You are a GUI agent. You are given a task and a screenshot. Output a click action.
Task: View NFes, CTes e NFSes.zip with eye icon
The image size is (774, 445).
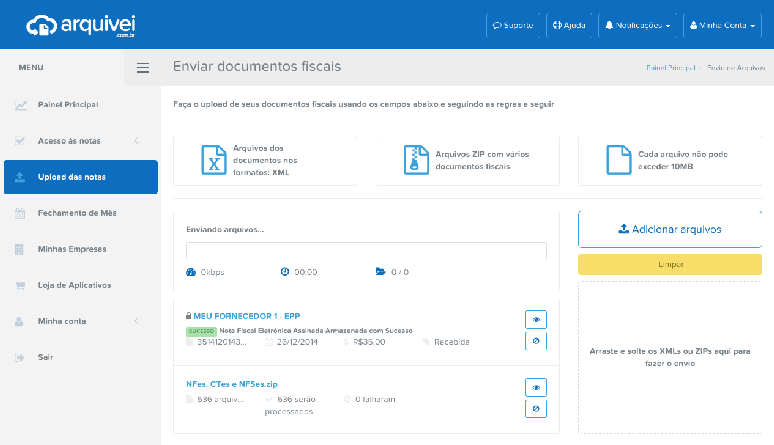coord(536,387)
